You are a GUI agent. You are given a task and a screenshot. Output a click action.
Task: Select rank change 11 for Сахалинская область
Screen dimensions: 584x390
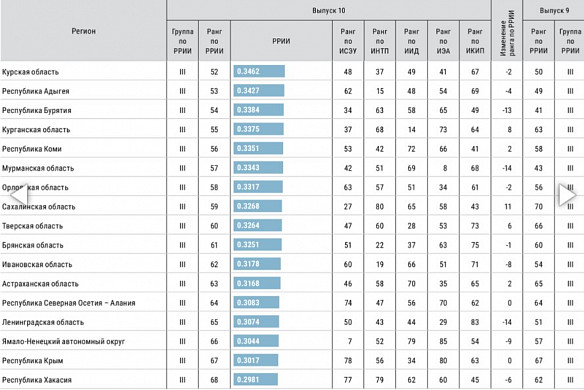[x=508, y=206]
